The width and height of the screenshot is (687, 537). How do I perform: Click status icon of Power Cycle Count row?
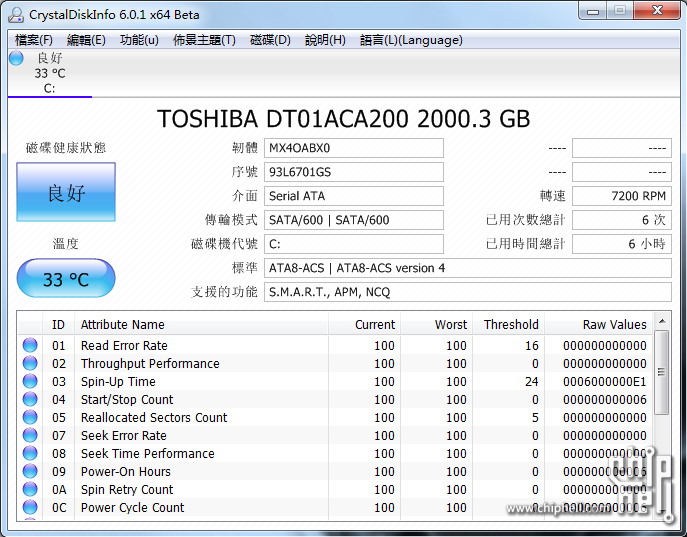30,507
